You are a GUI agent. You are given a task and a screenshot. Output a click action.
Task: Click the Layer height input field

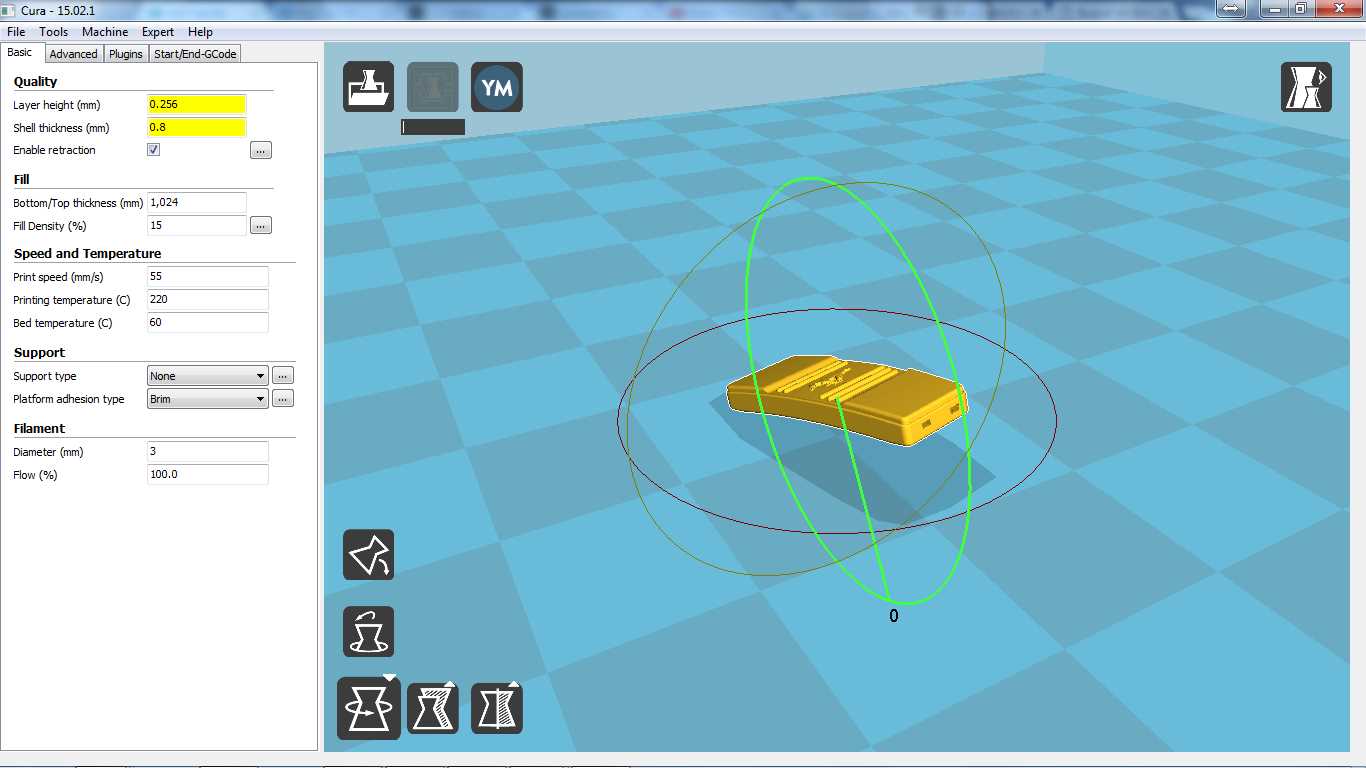coord(196,105)
